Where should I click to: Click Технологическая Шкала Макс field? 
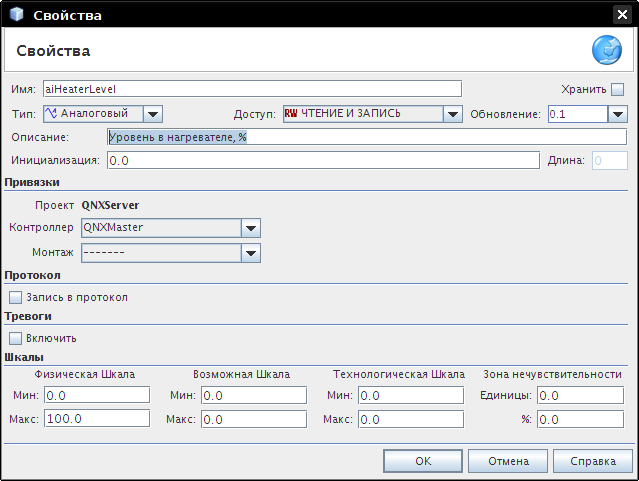pos(411,419)
